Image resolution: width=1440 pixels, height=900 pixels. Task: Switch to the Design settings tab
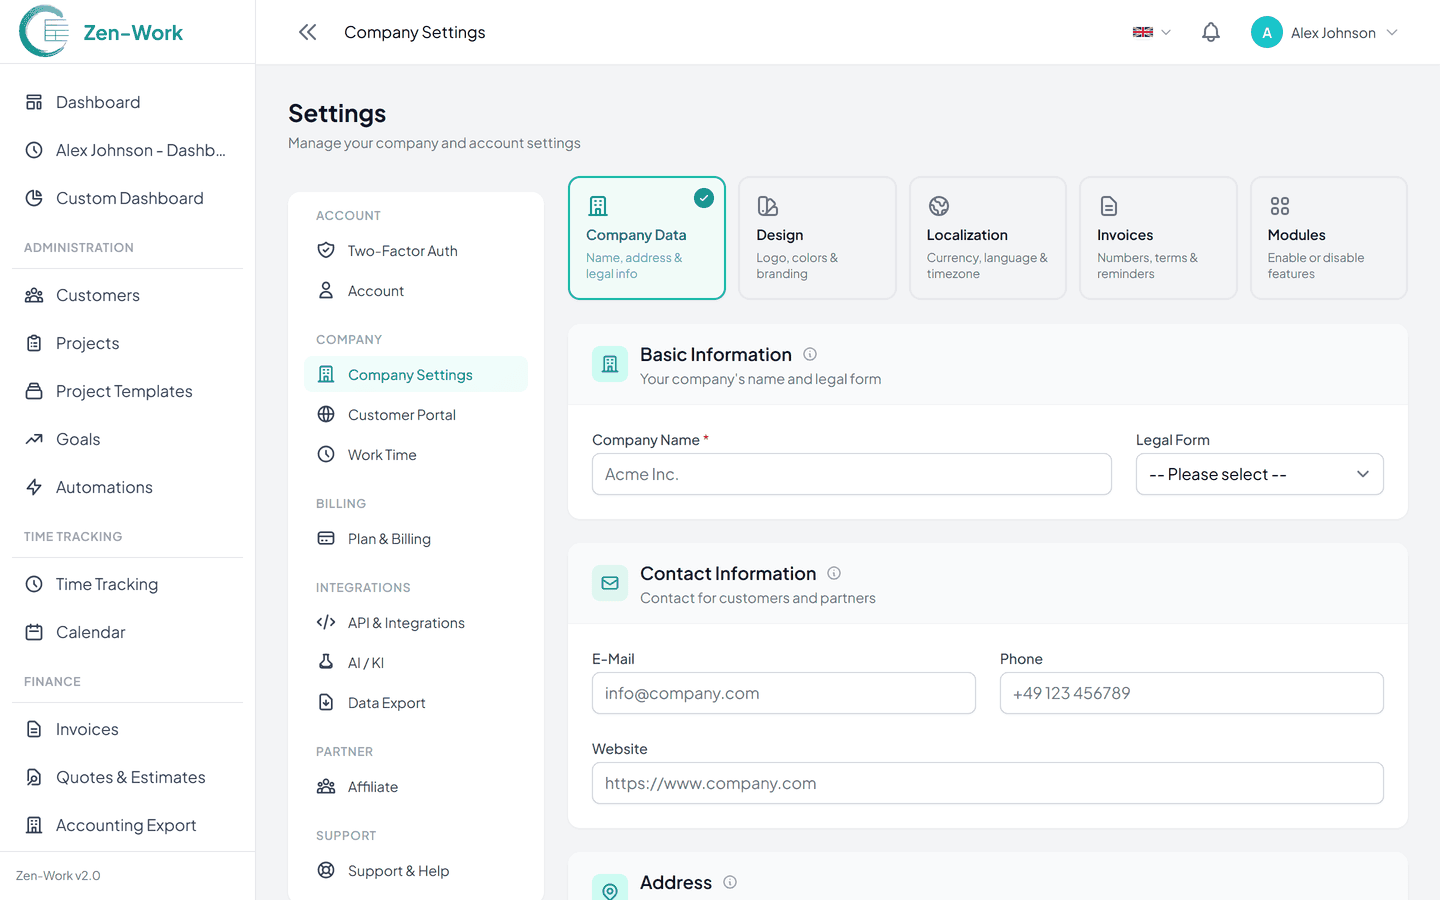click(x=817, y=238)
